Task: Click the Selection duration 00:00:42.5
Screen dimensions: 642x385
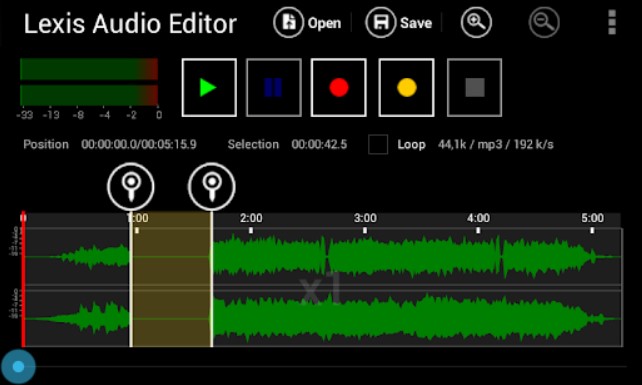Action: pos(319,145)
